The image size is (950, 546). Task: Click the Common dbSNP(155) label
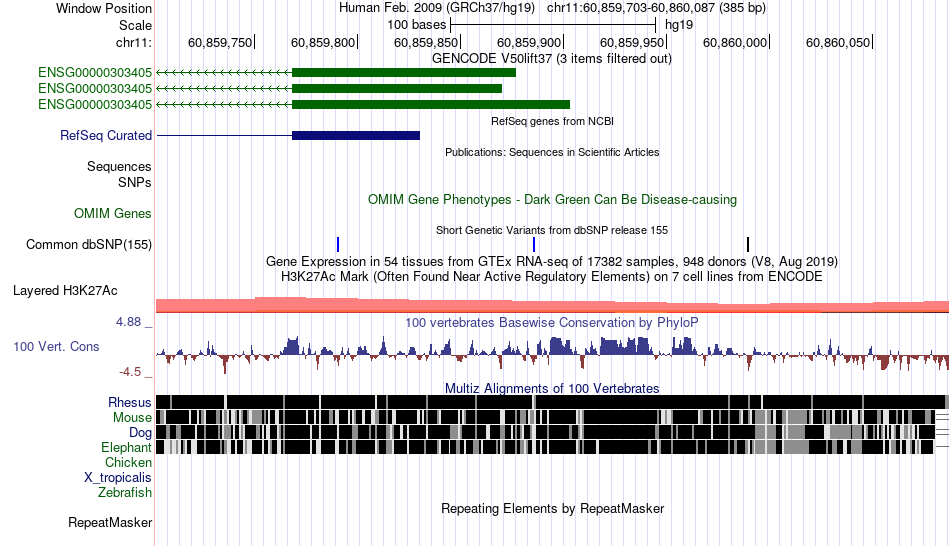89,244
